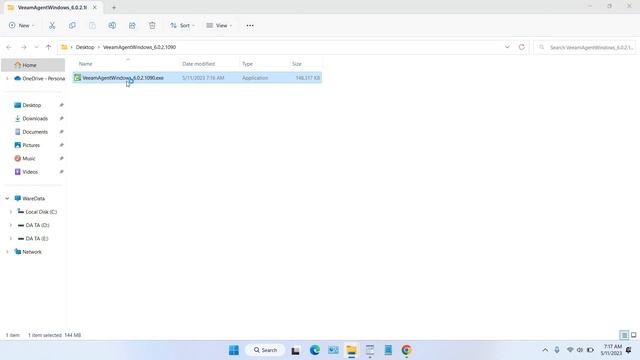Go back with the back arrow

[x=9, y=47]
